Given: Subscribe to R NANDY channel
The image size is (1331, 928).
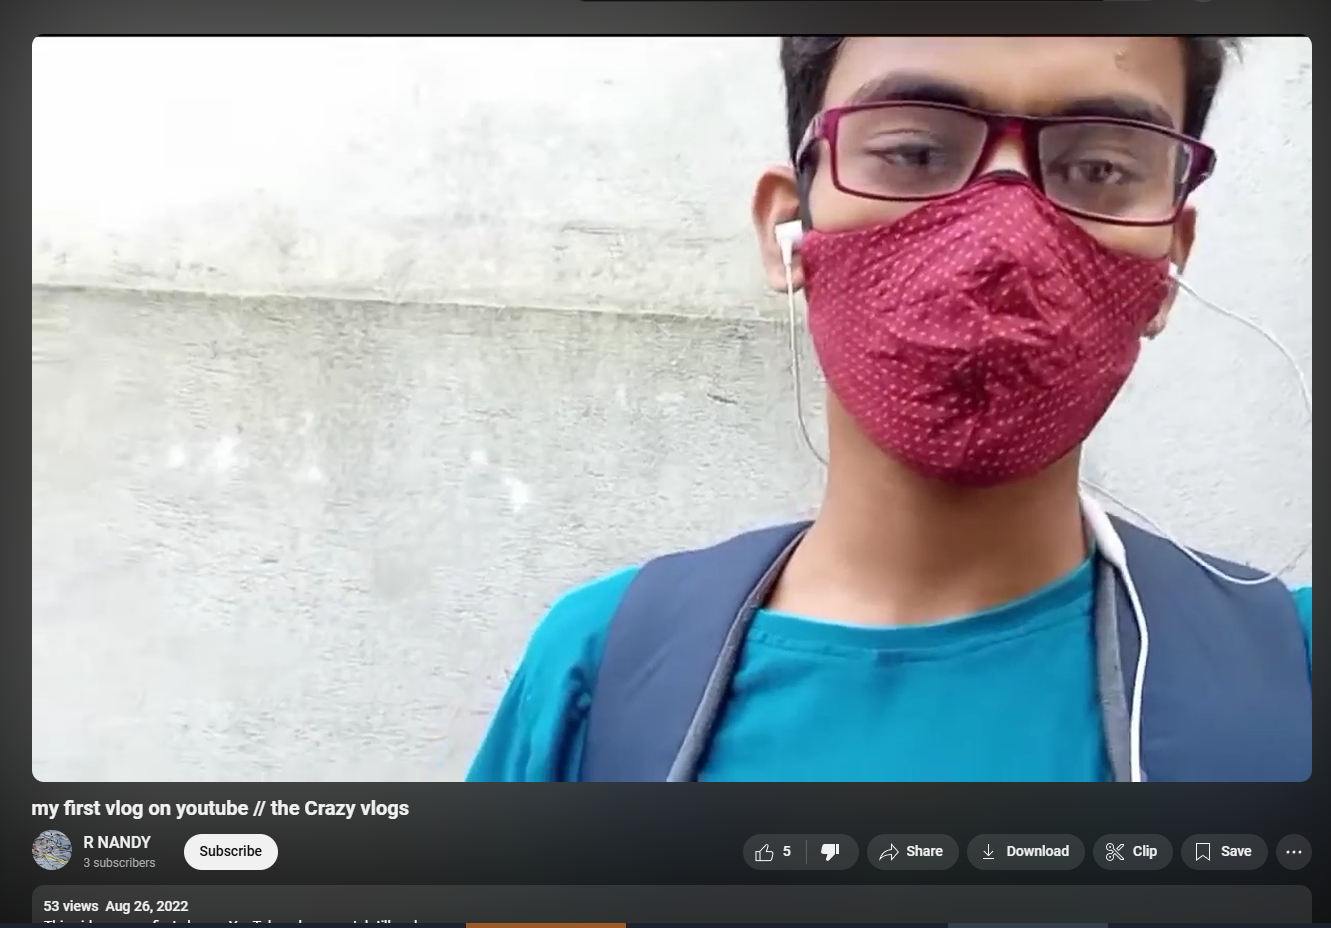Looking at the screenshot, I should (x=231, y=852).
